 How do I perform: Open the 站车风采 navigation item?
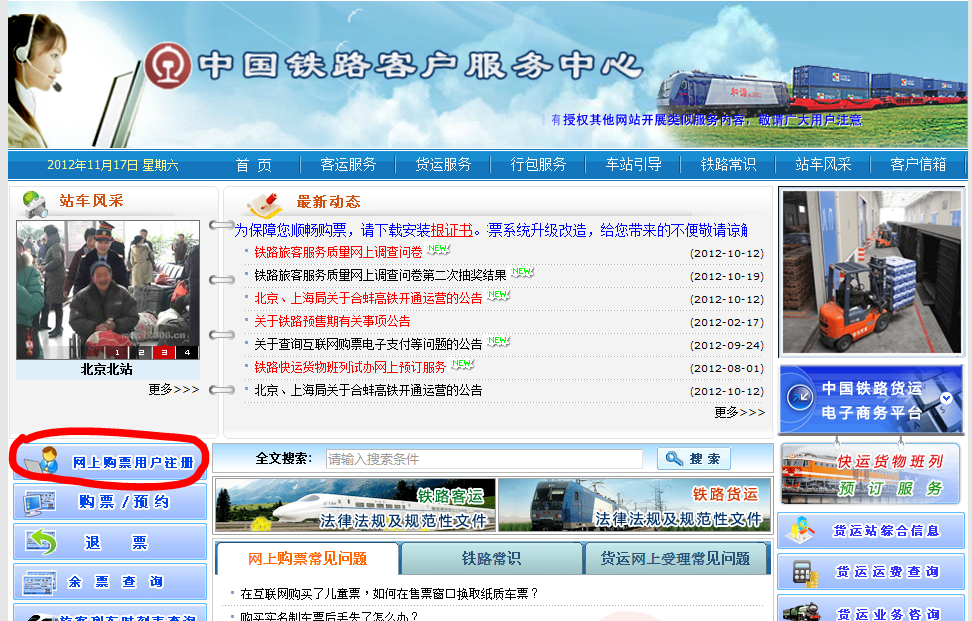pyautogui.click(x=823, y=164)
